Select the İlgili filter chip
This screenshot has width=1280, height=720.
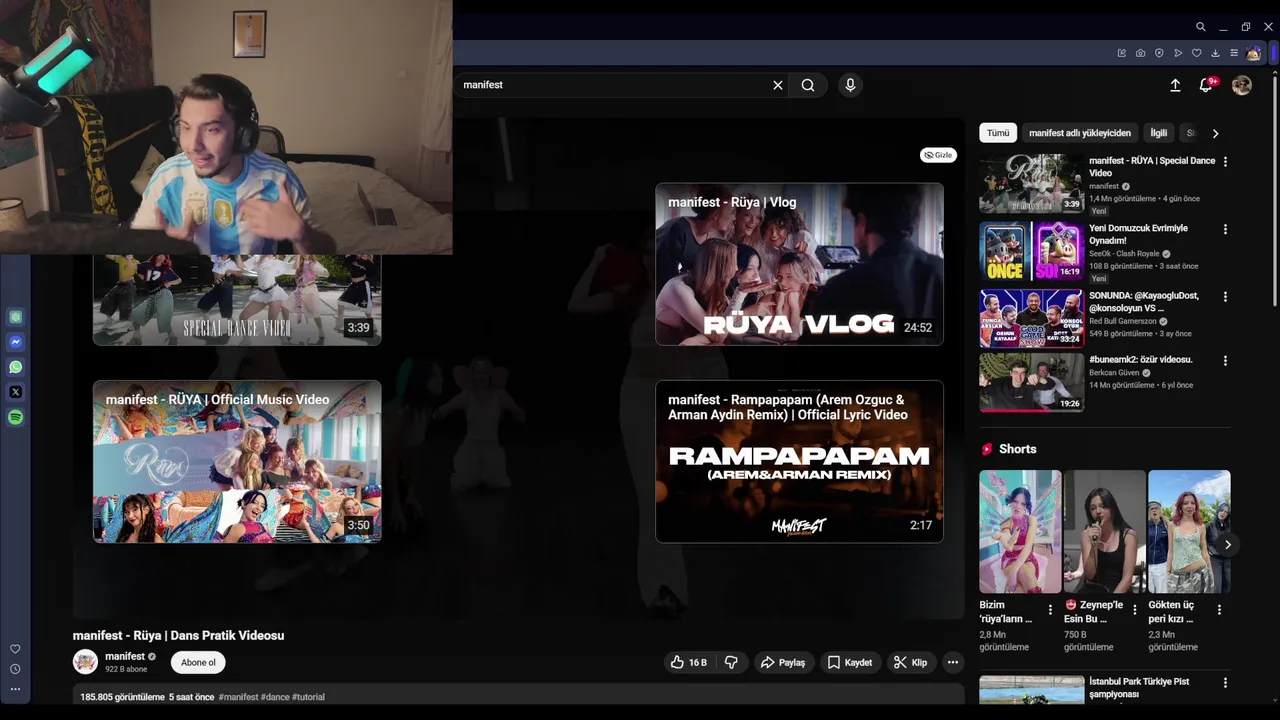tap(1159, 133)
